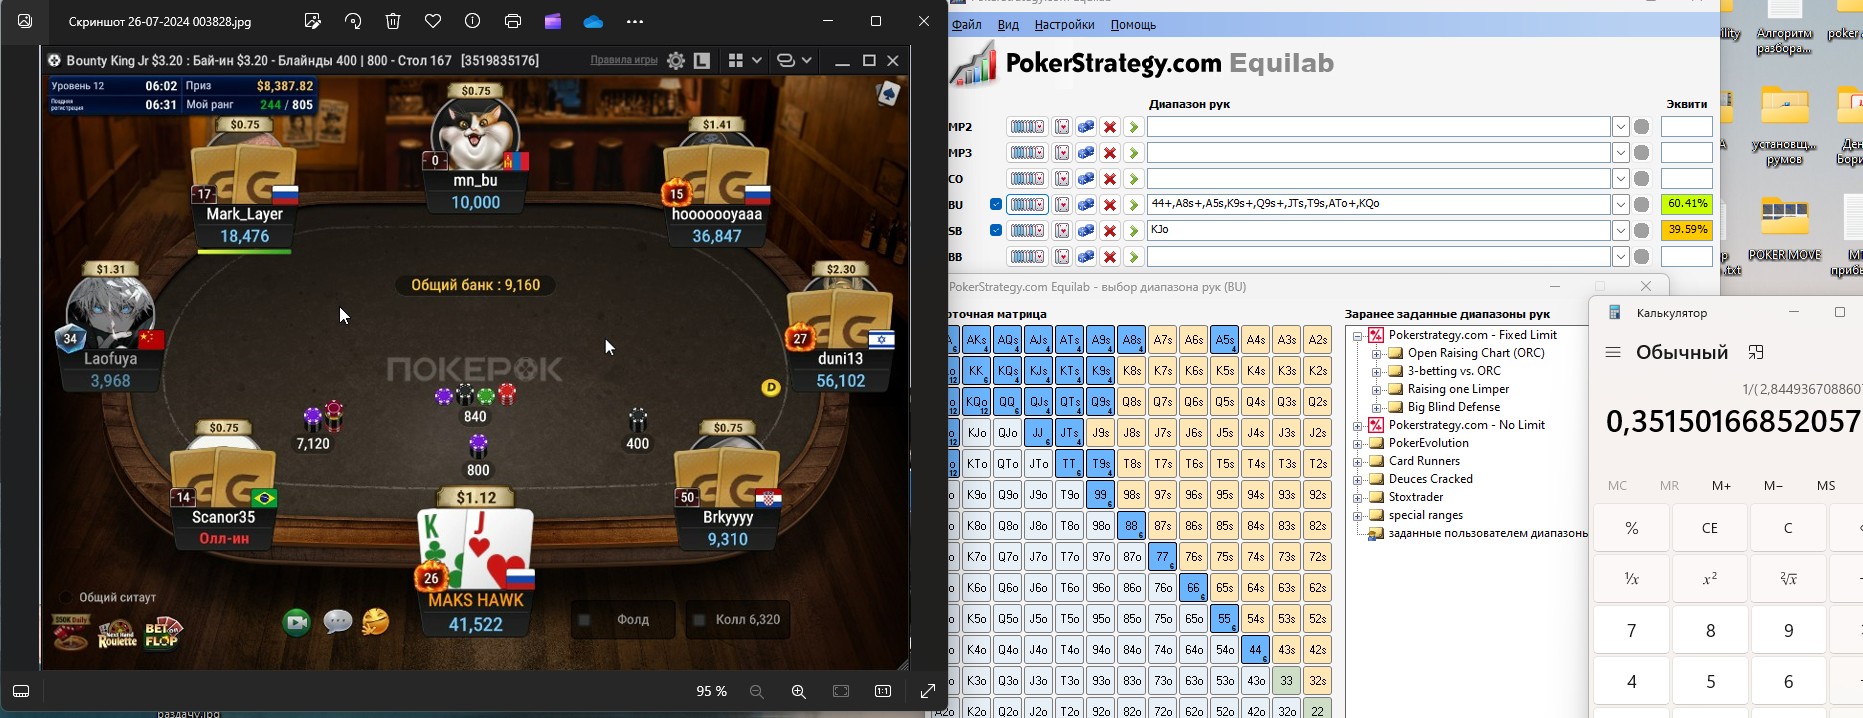Rotate the picture in Photos
This screenshot has width=1863, height=718.
pos(353,21)
